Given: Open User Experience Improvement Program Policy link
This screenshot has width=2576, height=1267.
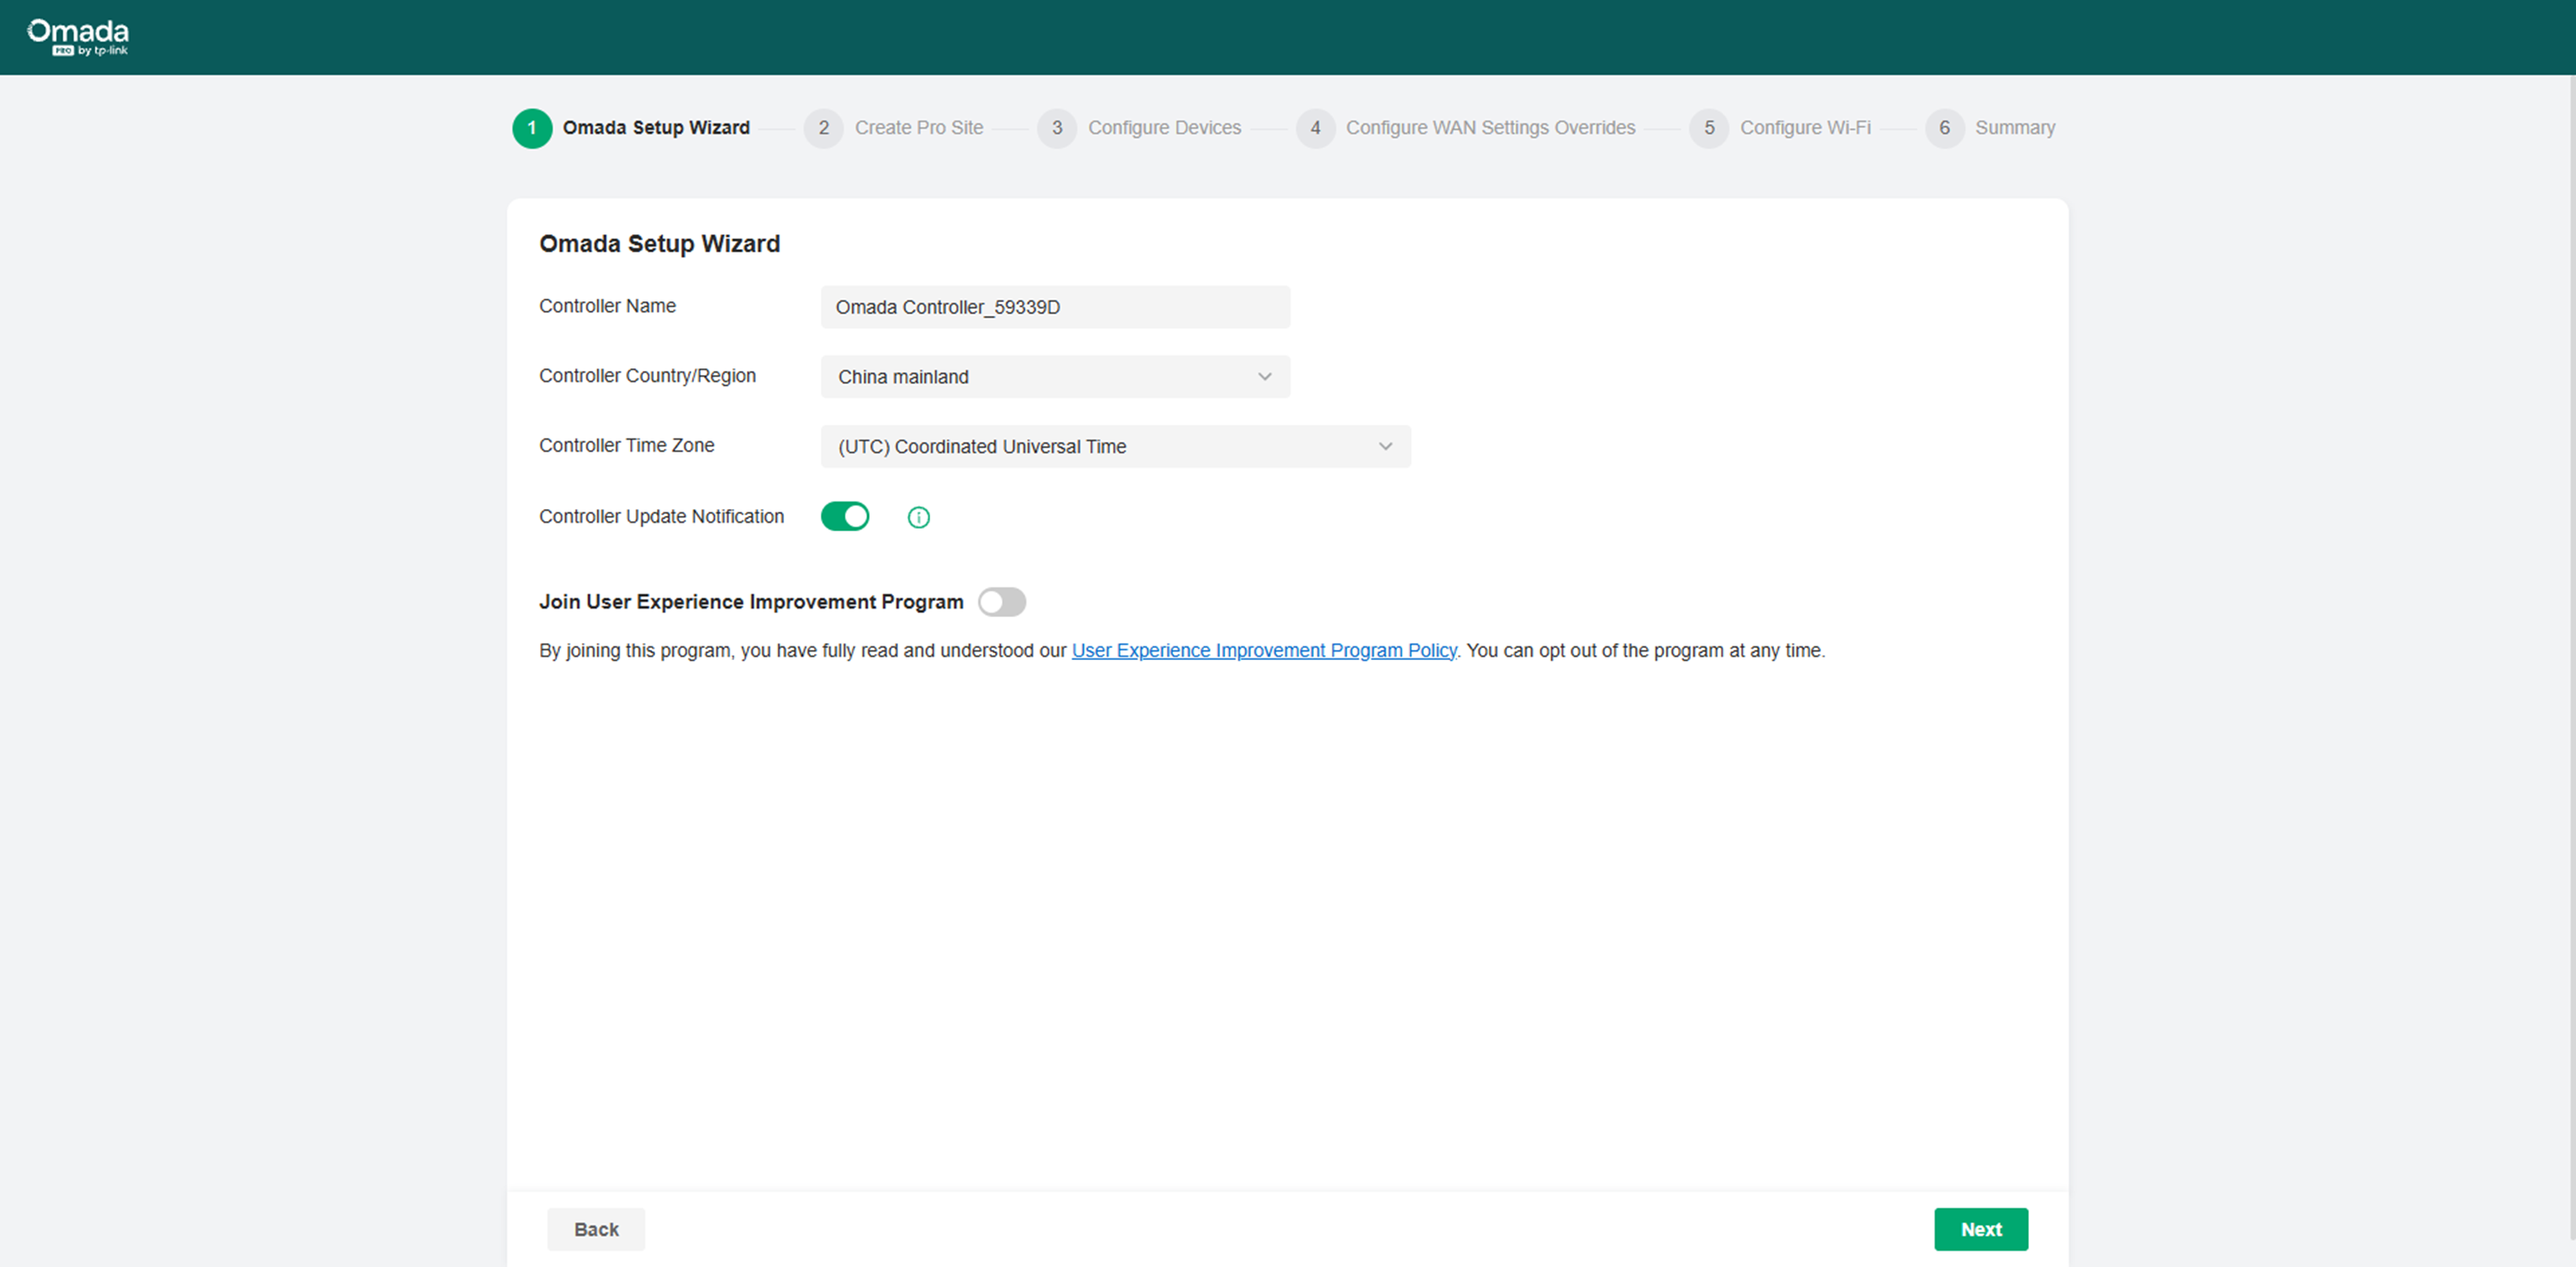Looking at the screenshot, I should pyautogui.click(x=1264, y=650).
